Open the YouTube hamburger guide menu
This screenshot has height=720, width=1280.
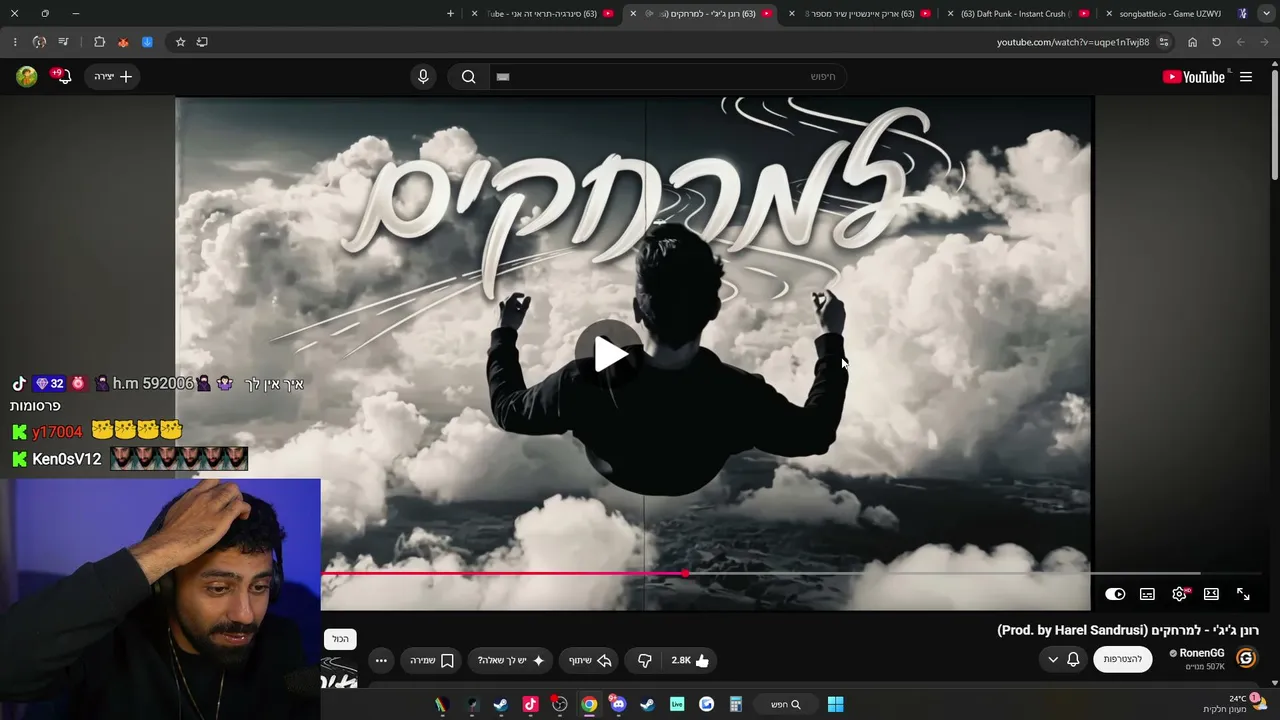coord(1246,77)
